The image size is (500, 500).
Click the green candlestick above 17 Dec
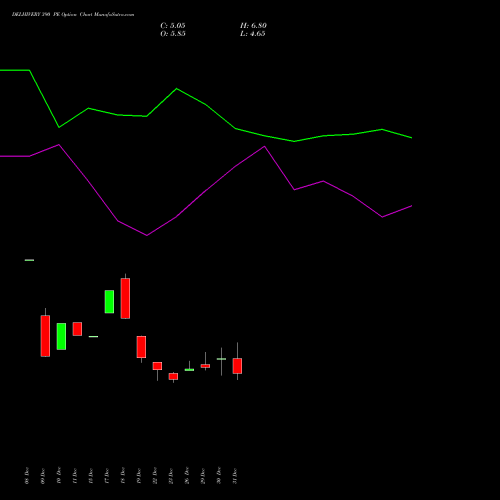[109, 302]
